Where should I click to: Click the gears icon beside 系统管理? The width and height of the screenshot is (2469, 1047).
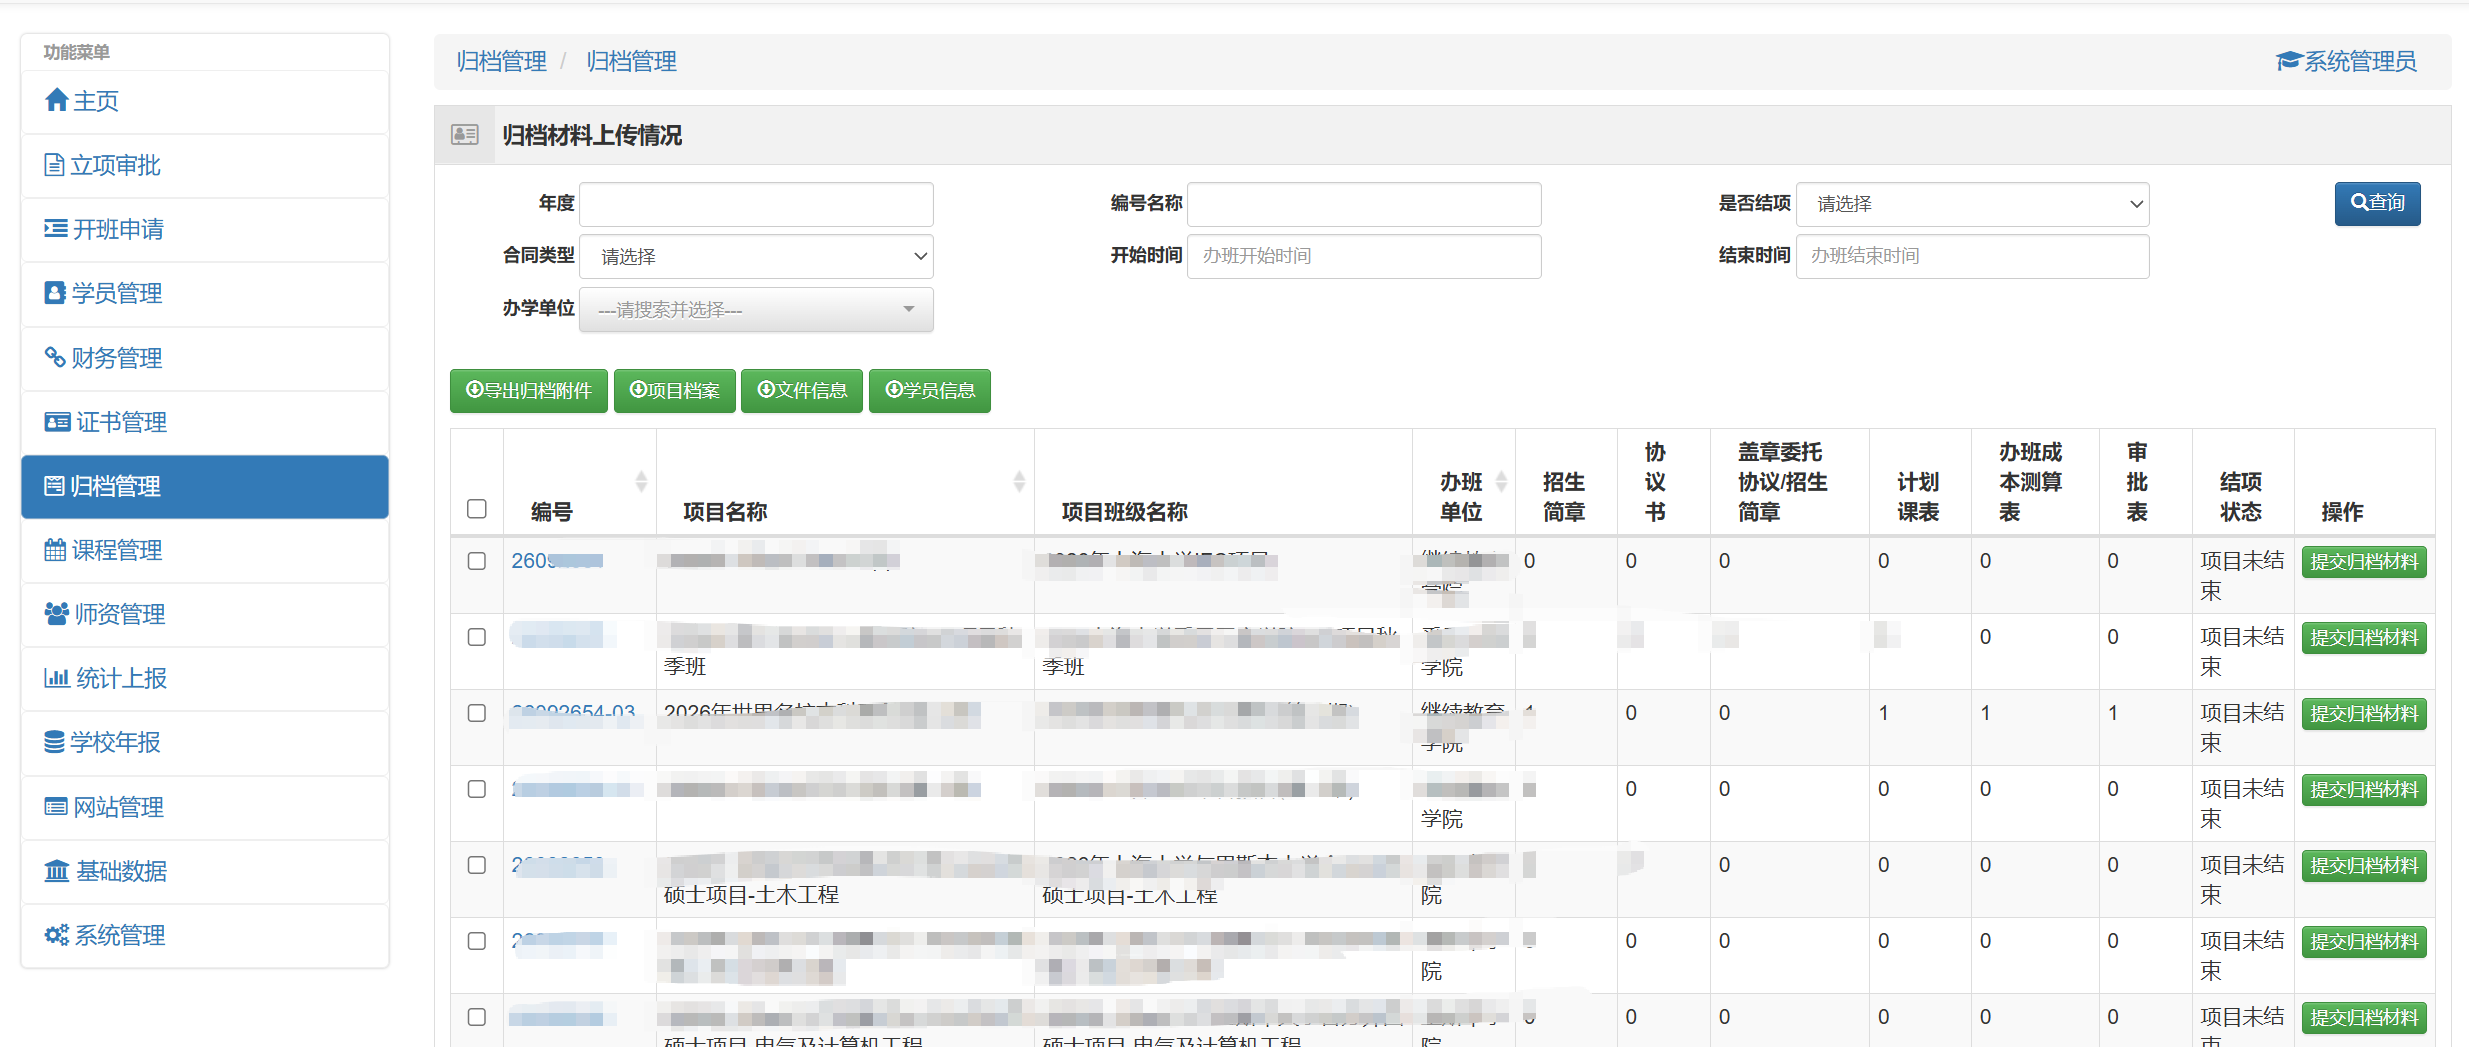click(57, 934)
